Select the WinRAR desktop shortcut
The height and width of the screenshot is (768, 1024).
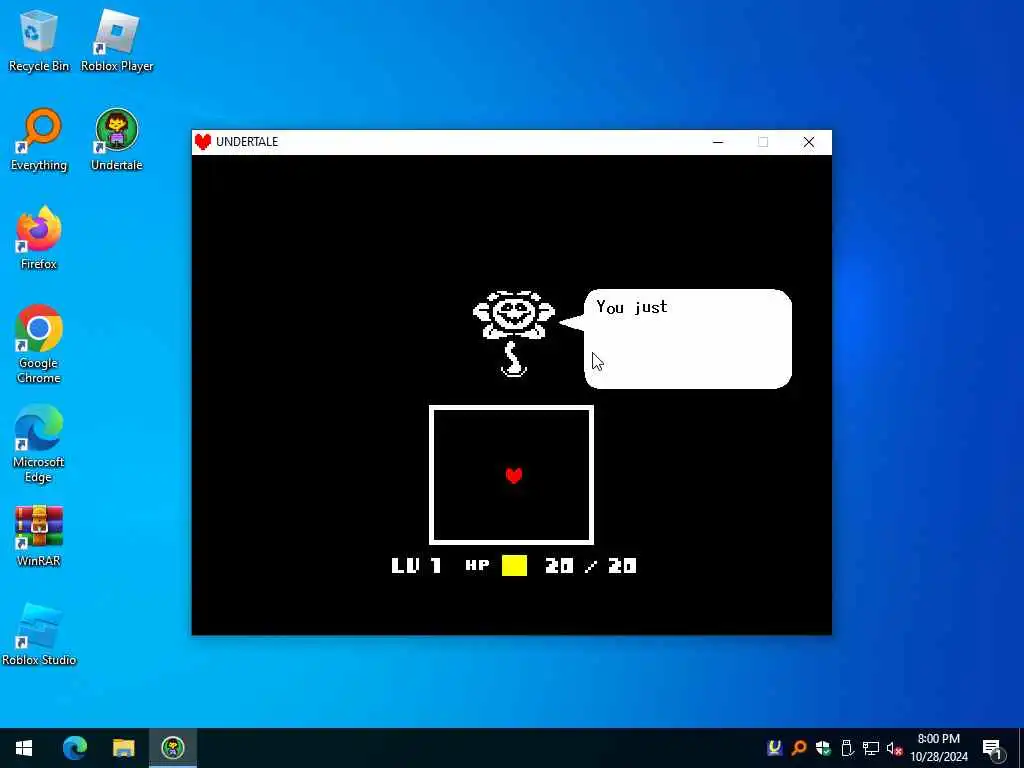[39, 536]
